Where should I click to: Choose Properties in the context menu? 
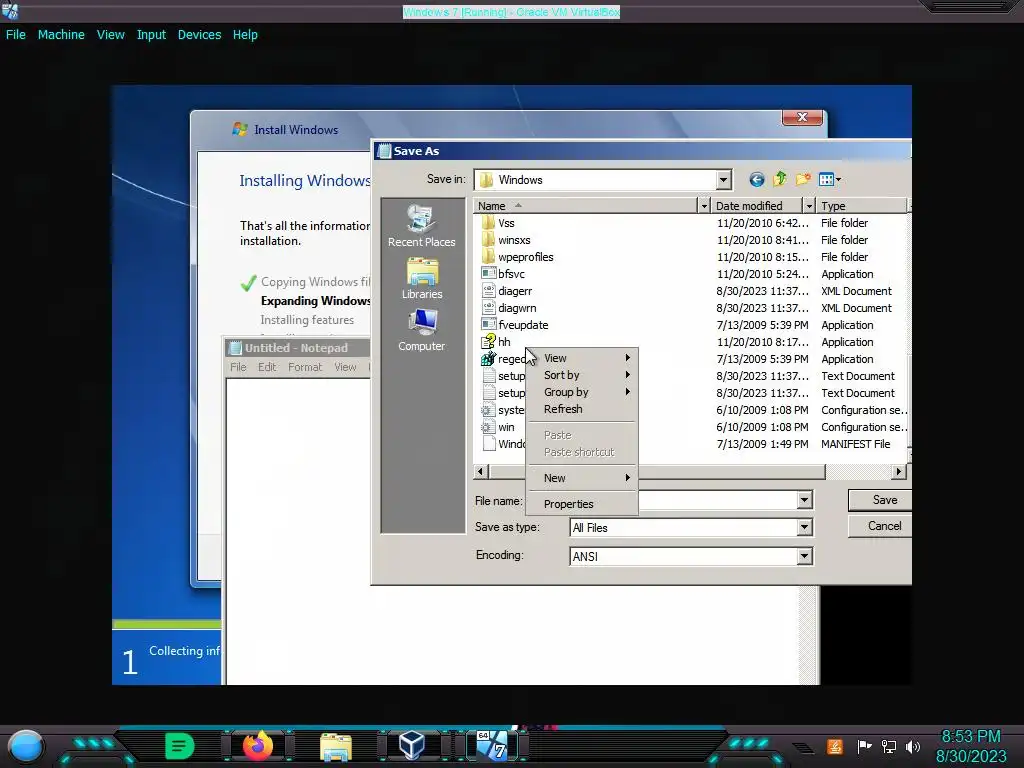pos(582,504)
